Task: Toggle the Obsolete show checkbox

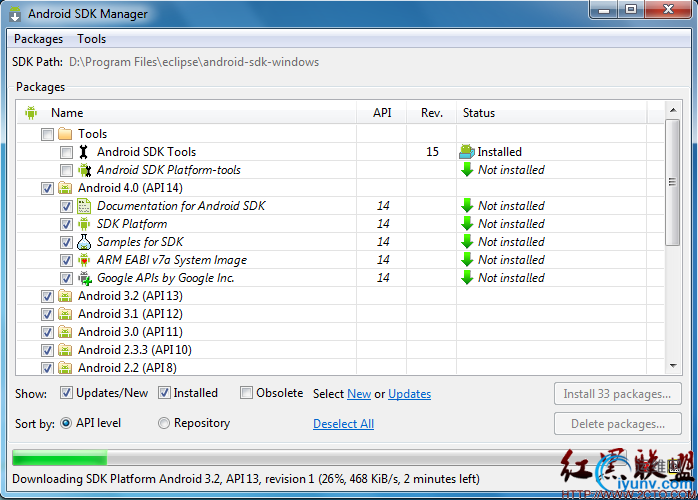Action: coord(246,393)
